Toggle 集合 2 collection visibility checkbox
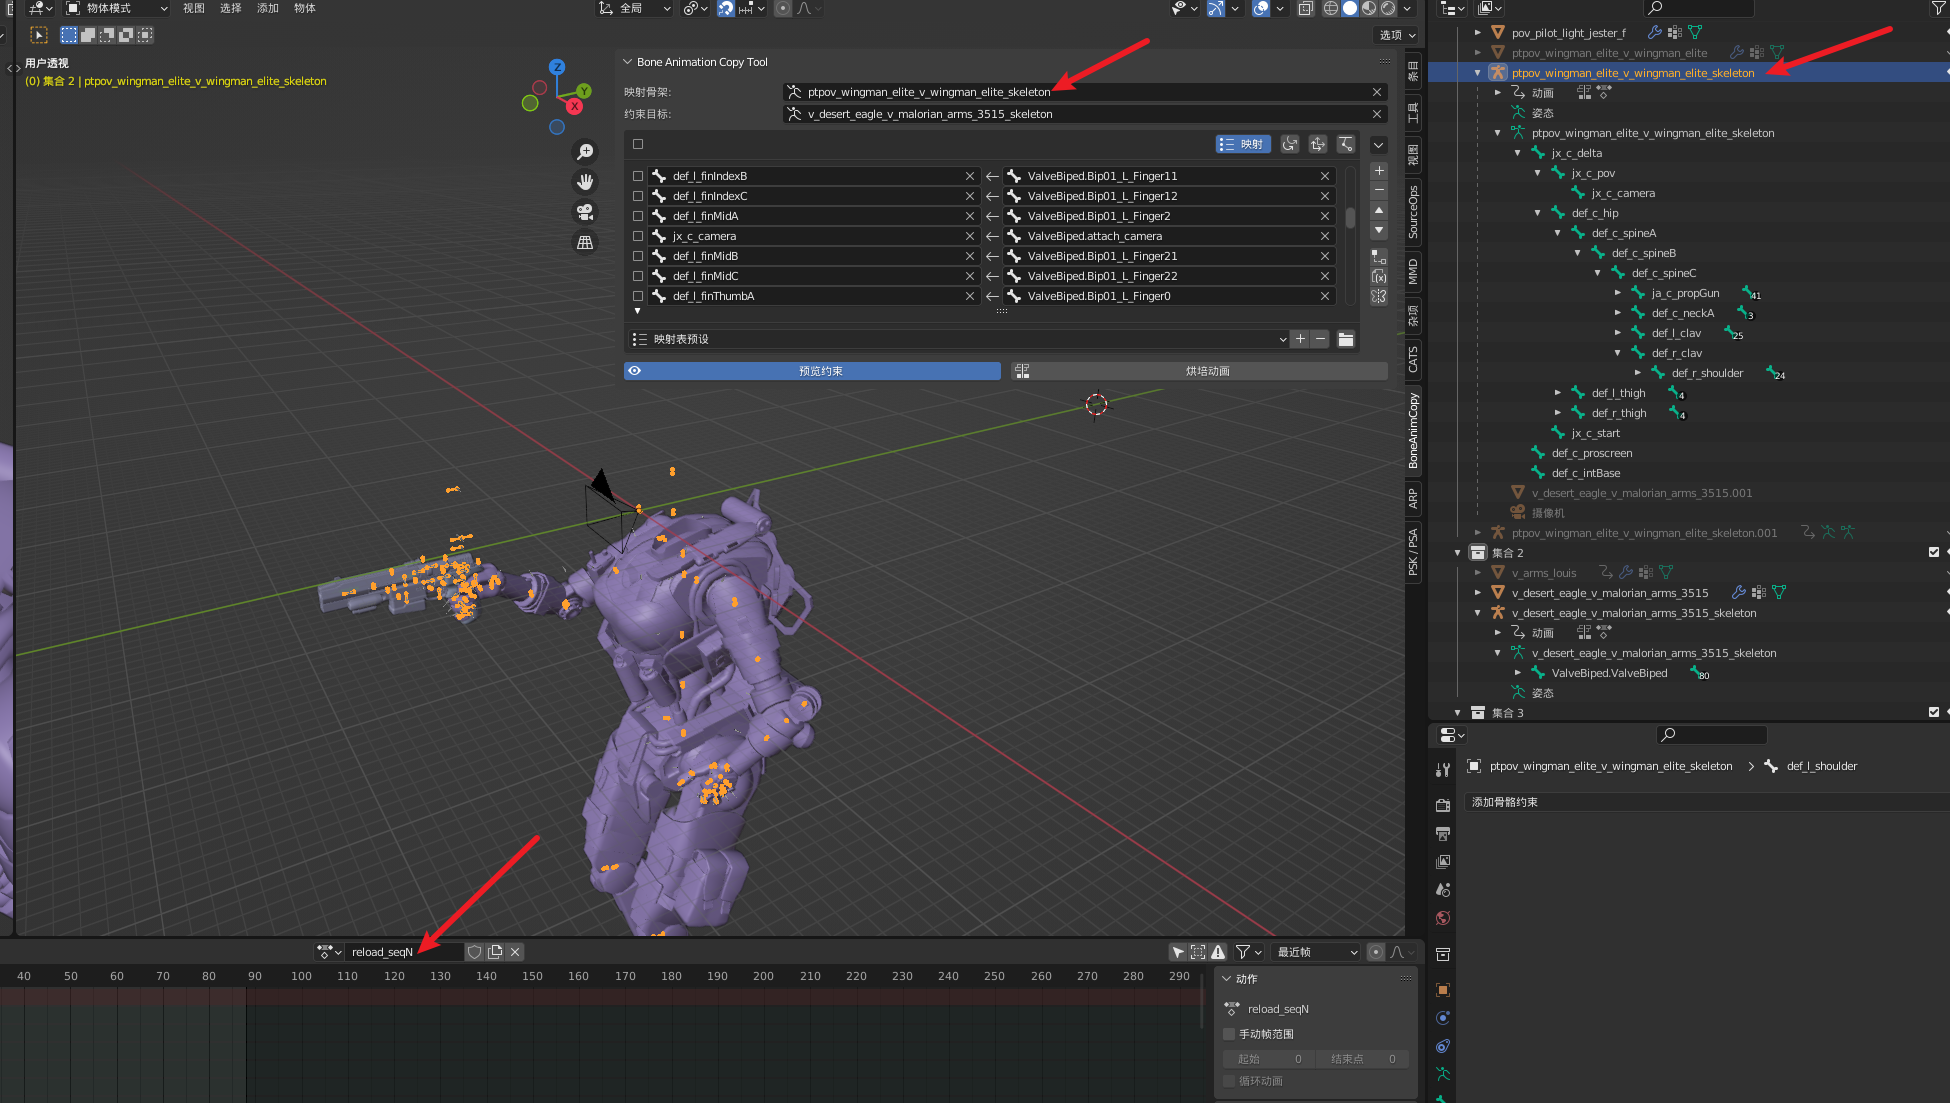 [1933, 552]
